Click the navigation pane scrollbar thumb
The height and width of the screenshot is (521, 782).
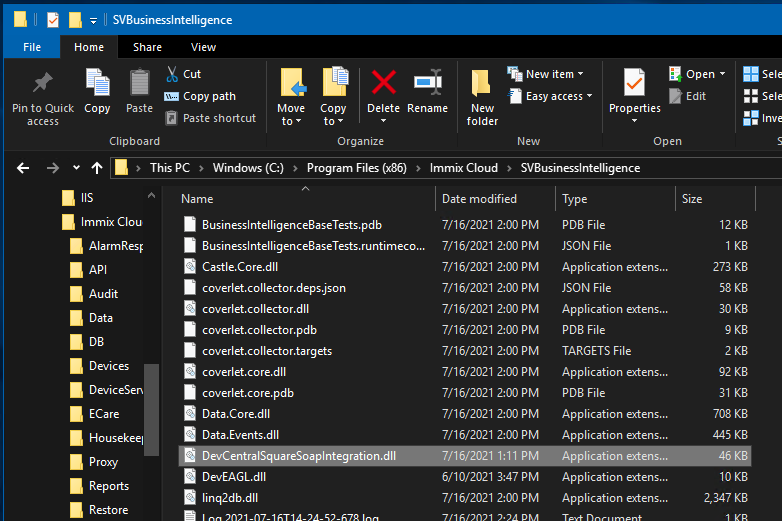151,410
